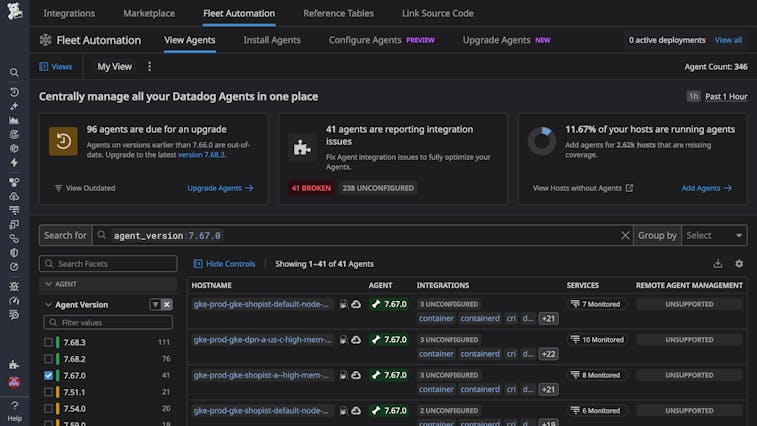This screenshot has width=757, height=426.
Task: Click the 238 UNCONFIGURED badge
Action: (x=378, y=188)
